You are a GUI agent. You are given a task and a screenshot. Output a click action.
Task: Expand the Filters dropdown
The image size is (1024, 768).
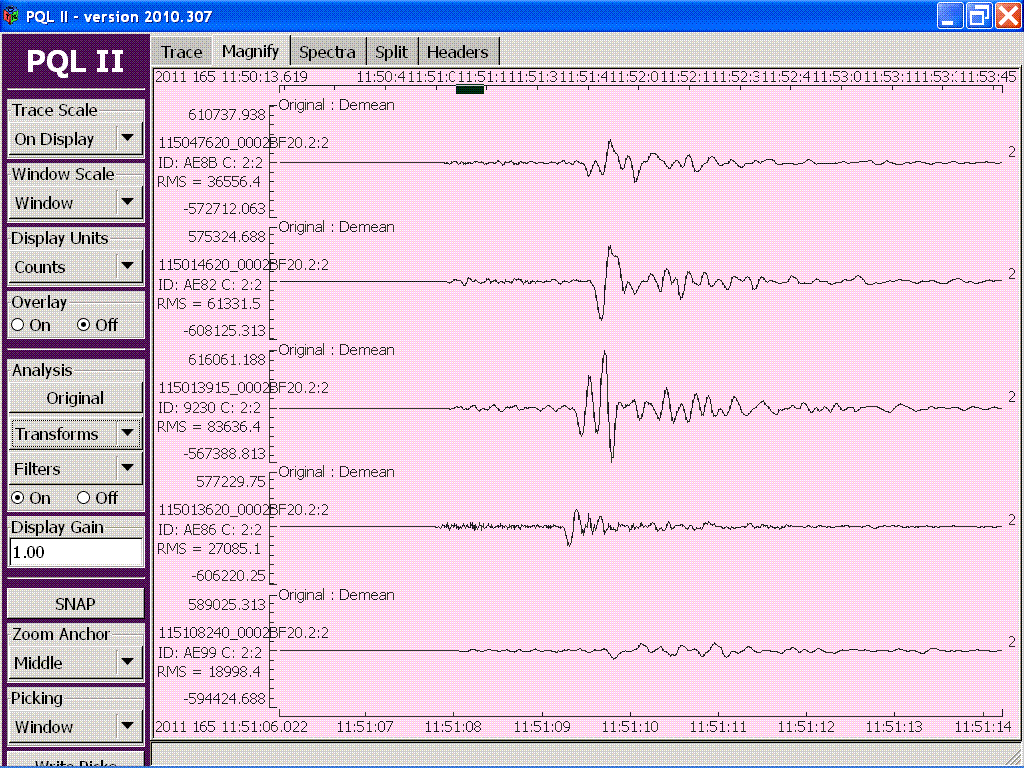tap(76, 469)
